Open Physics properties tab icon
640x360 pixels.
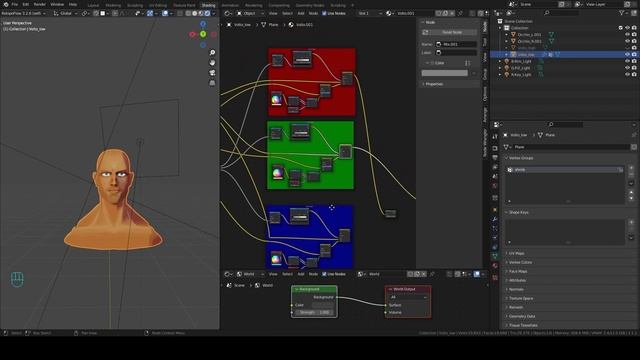coord(495,238)
